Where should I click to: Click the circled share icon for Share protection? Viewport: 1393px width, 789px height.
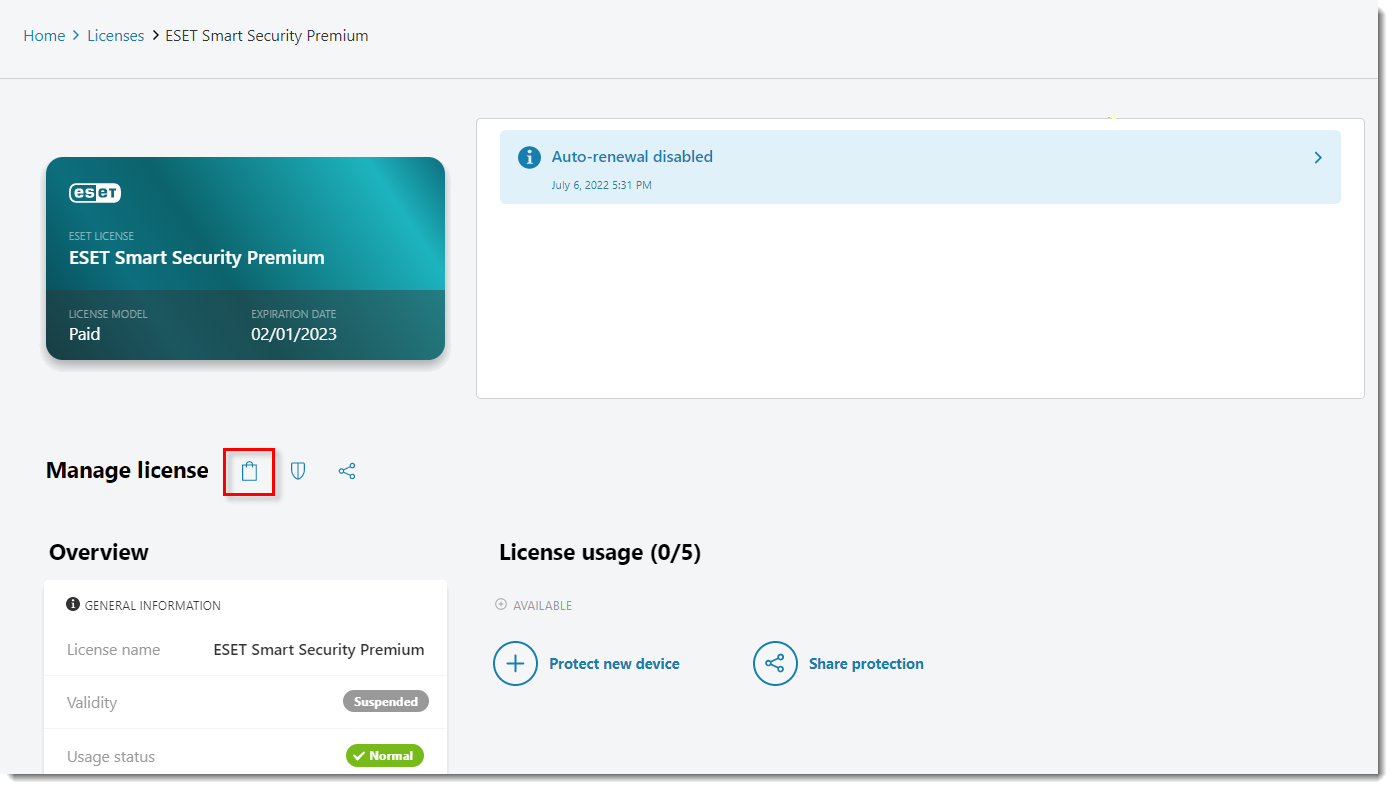(775, 664)
